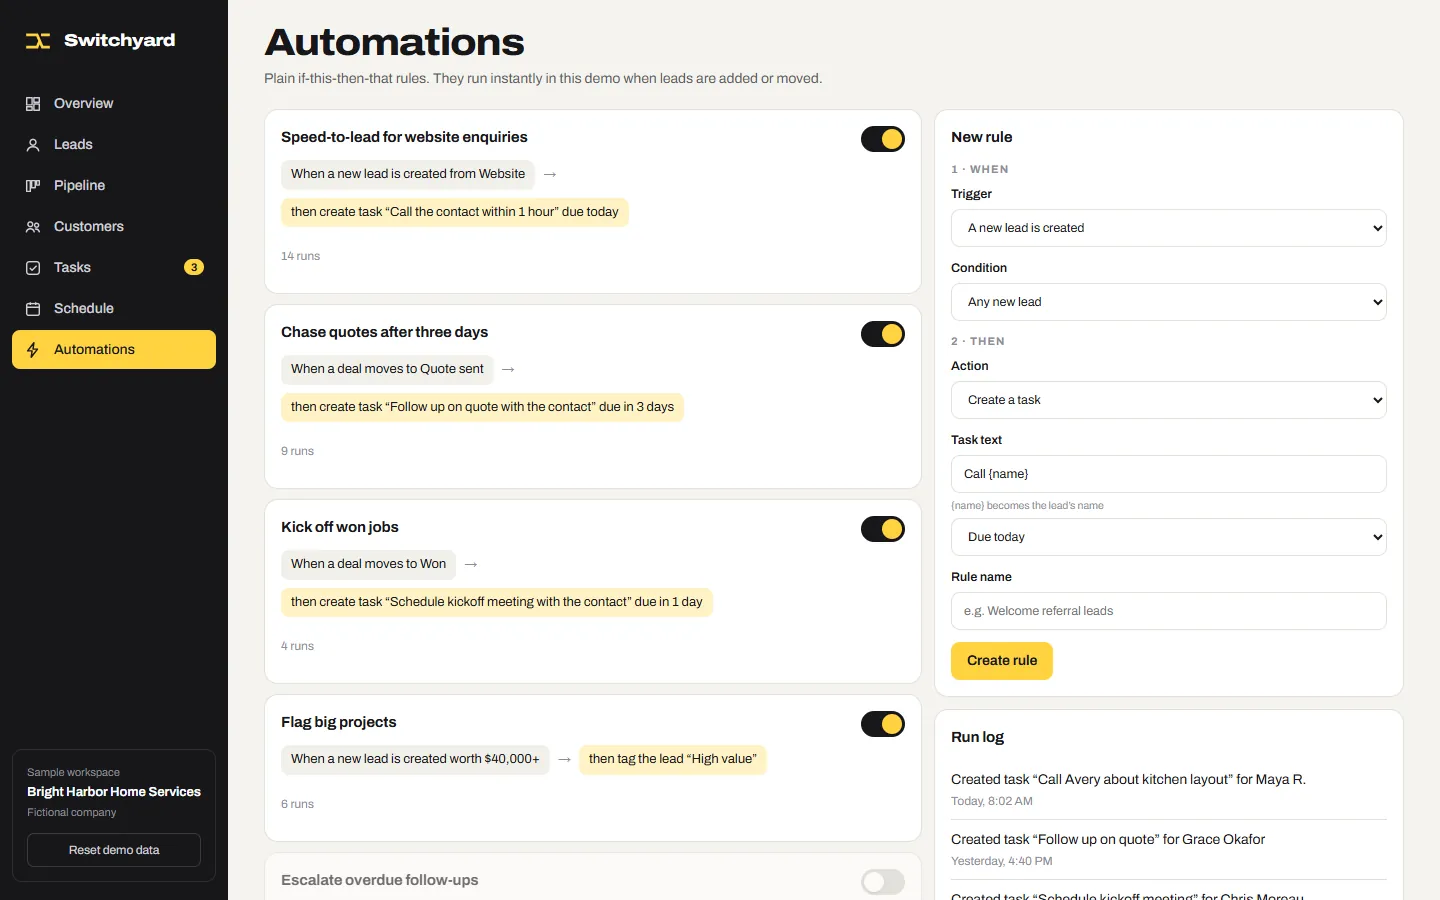This screenshot has height=900, width=1440.
Task: Click the 'Call the contact within 1 hour' action chip
Action: coord(455,212)
